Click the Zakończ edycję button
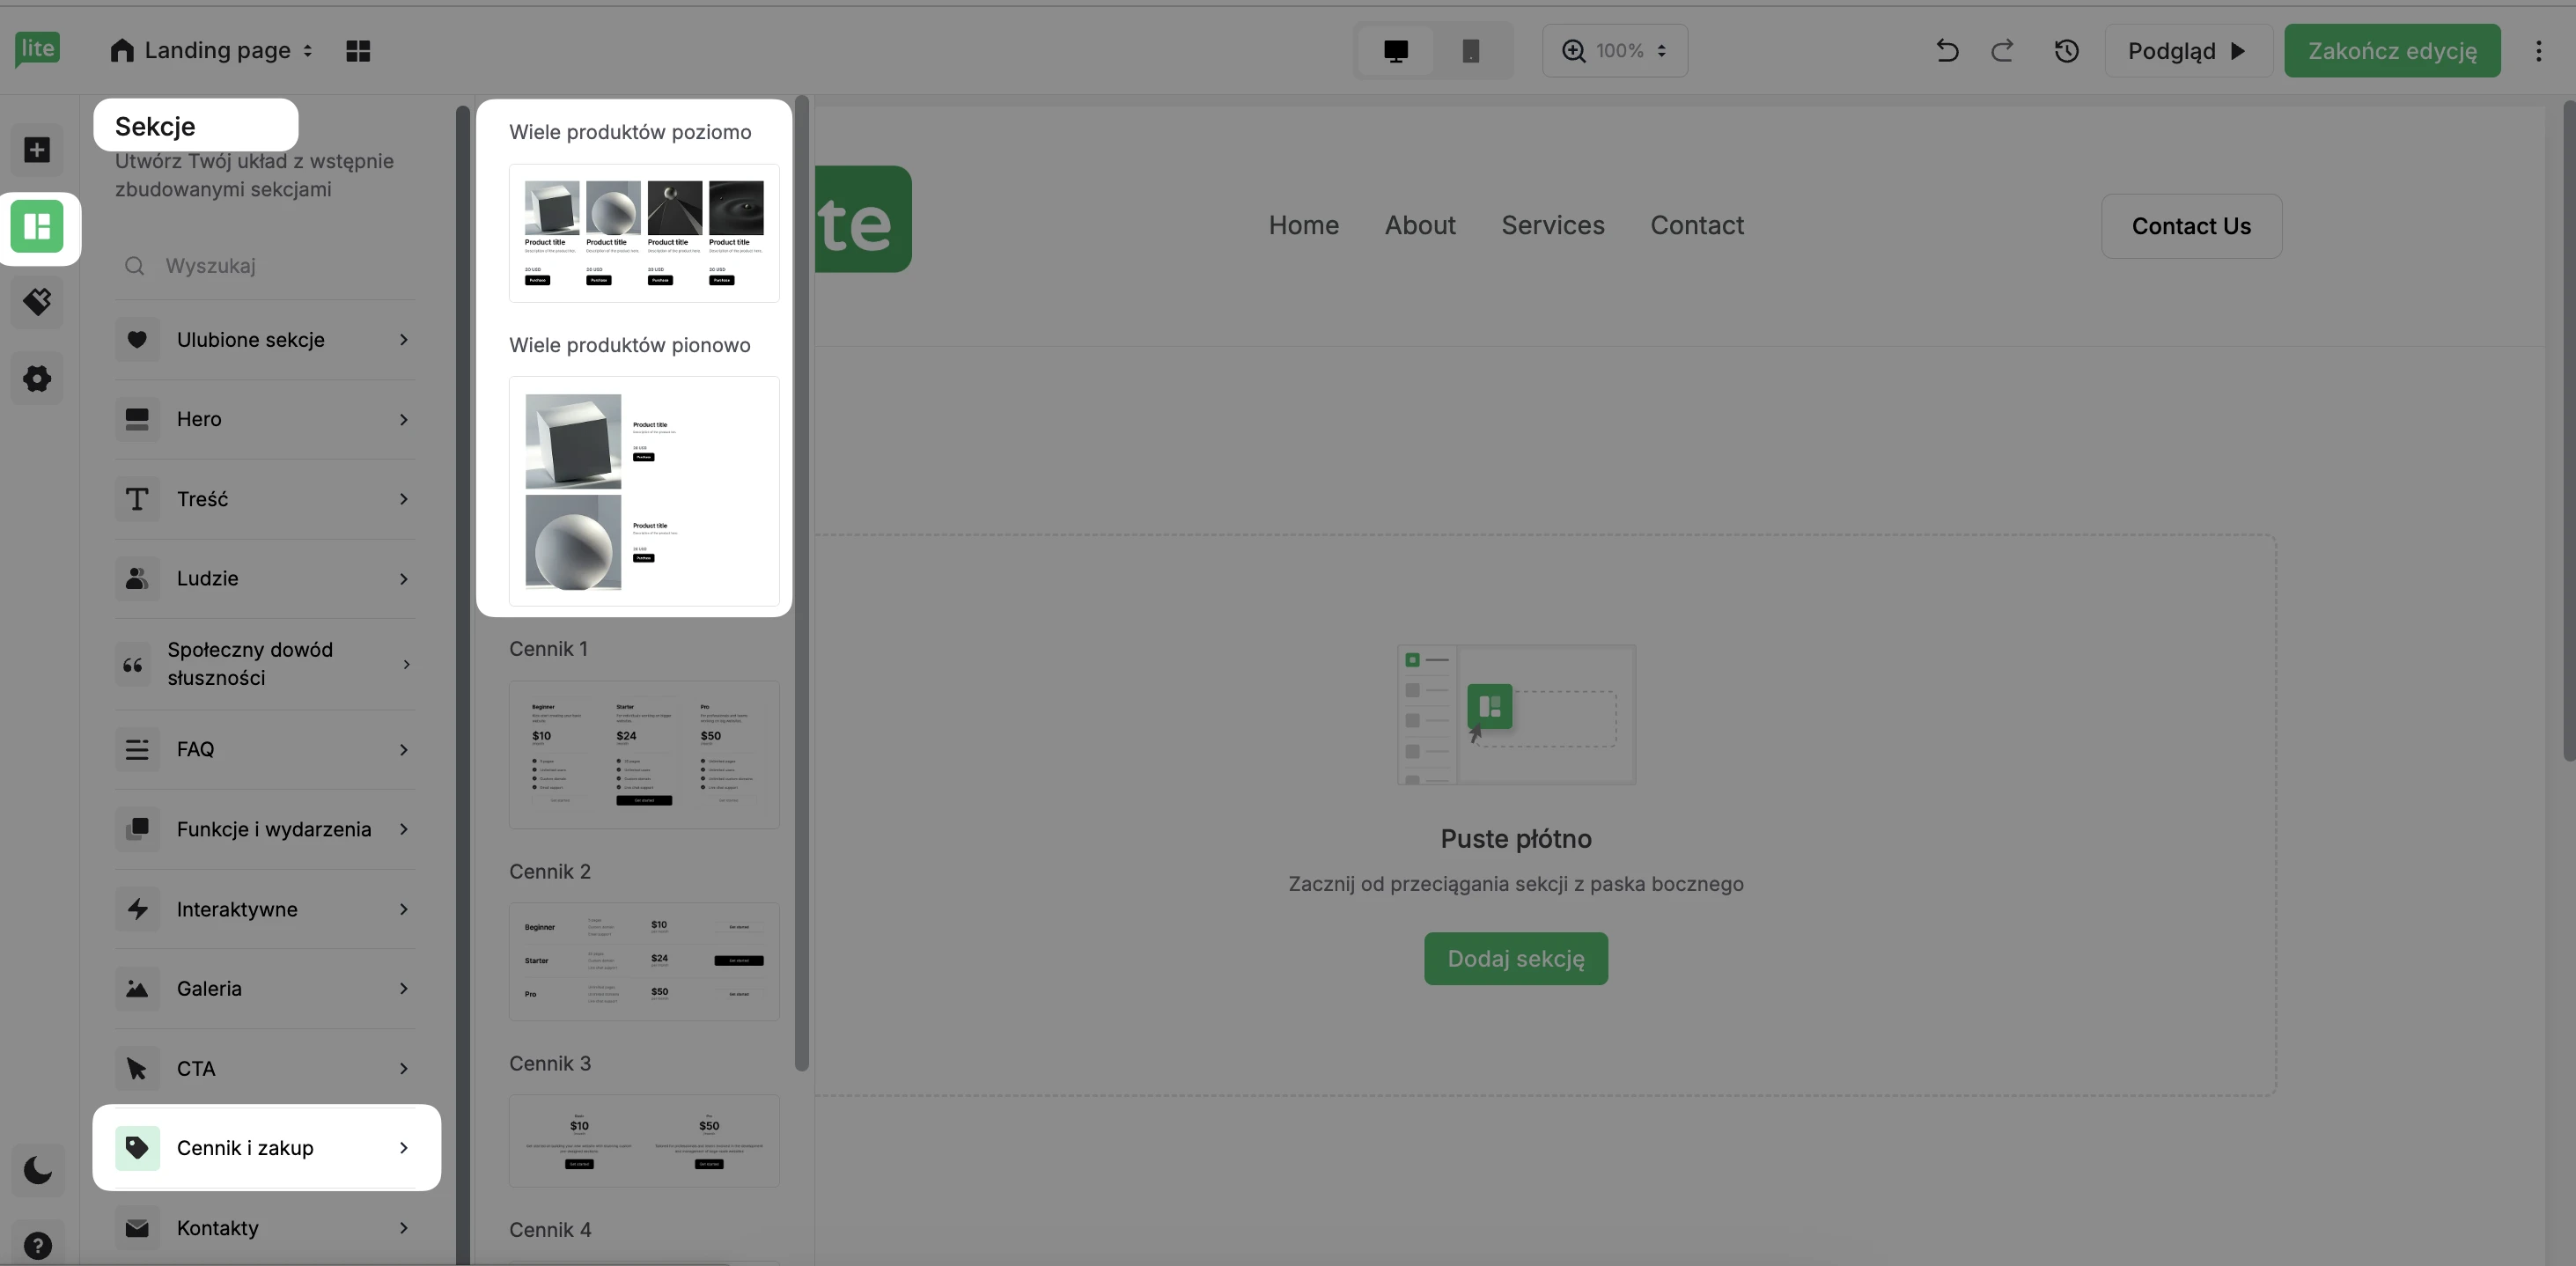The image size is (2576, 1266). 2391,51
